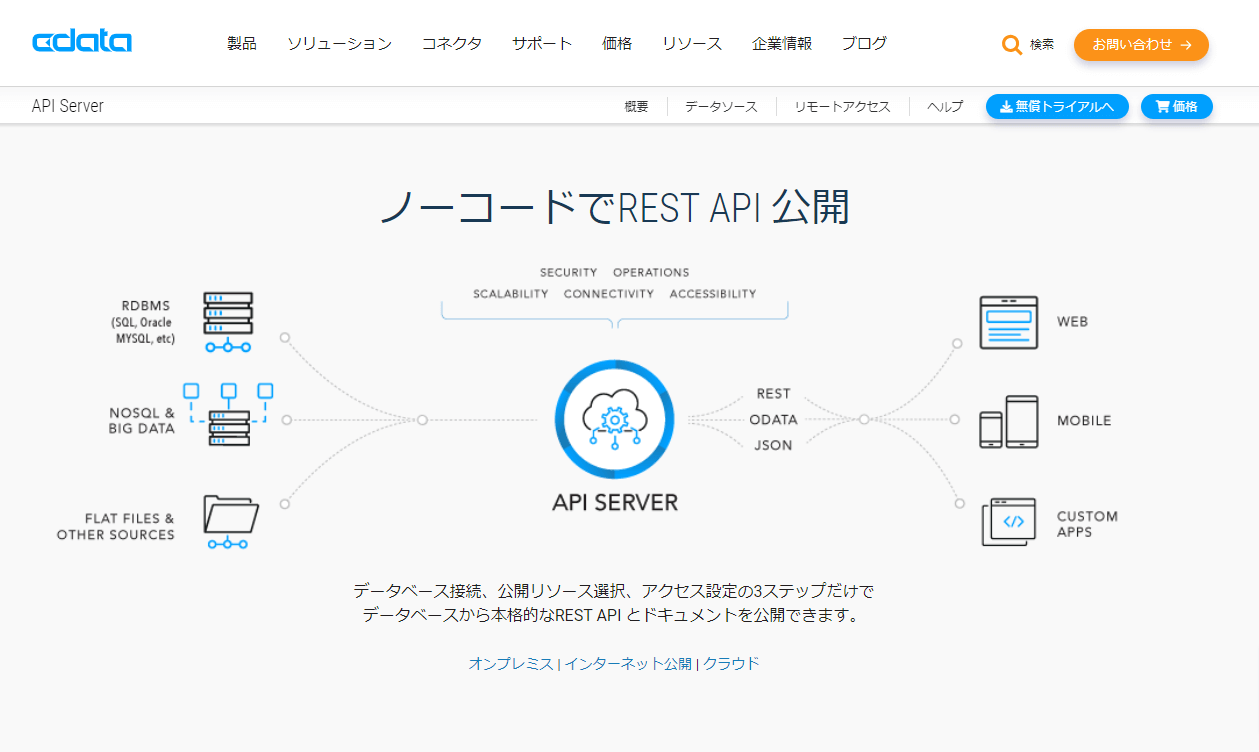Screen dimensions: 1259x752
Task: Click the NOSQL & BIG DATA database icon
Action: pyautogui.click(x=228, y=420)
